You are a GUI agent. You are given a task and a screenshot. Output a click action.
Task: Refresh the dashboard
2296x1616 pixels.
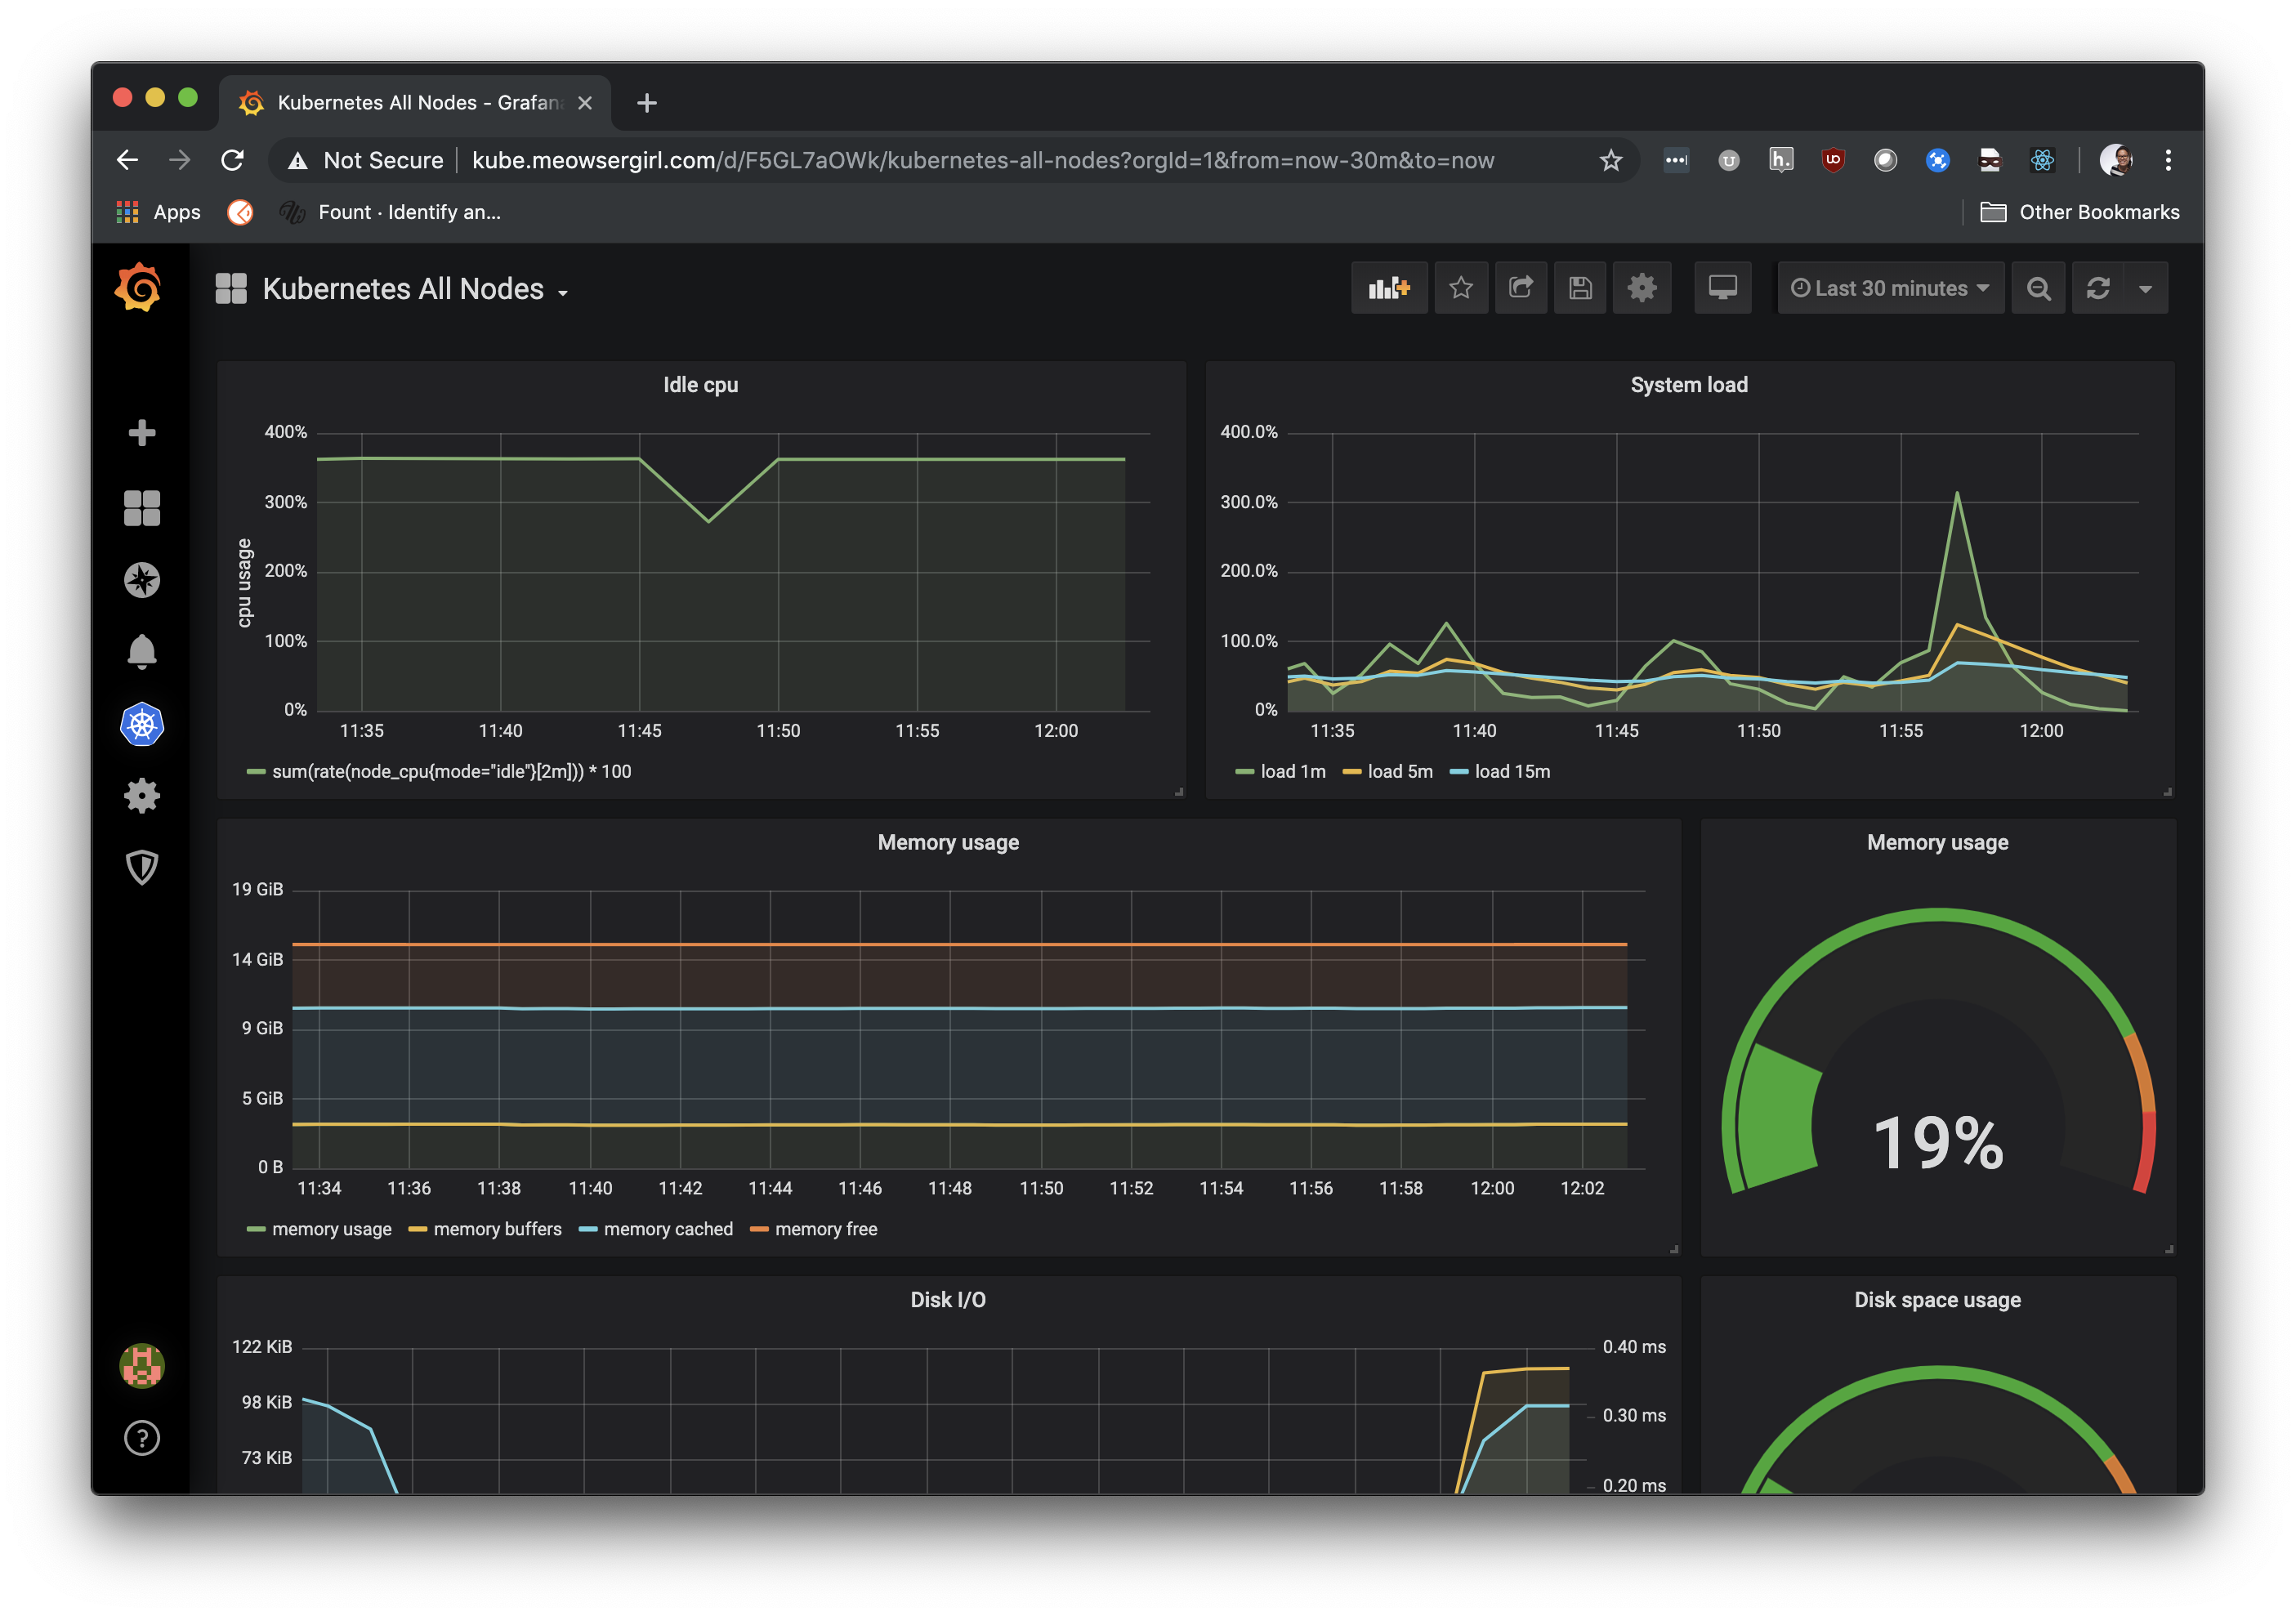coord(2098,288)
